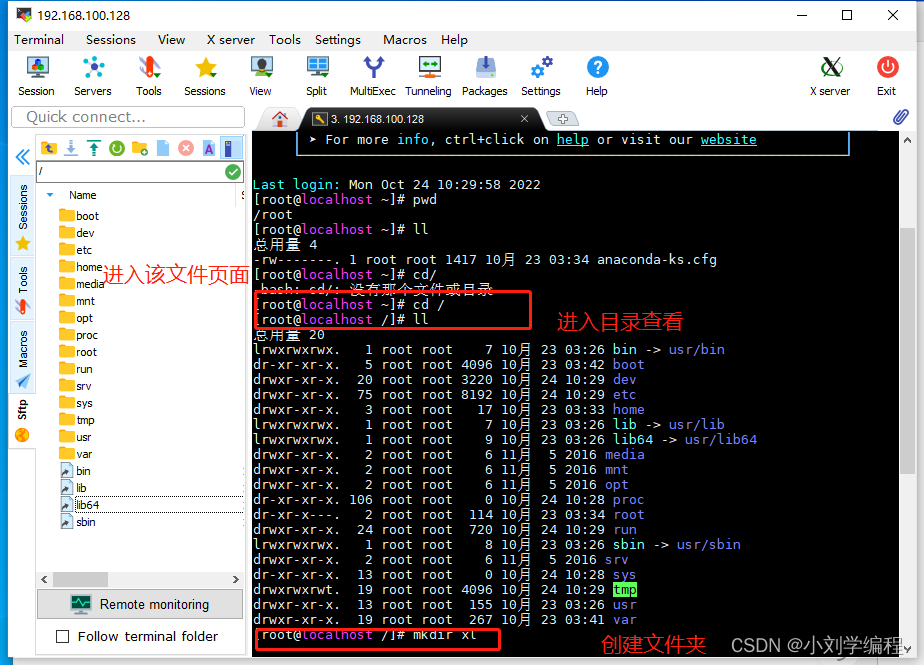Open the Settings menu

(338, 39)
